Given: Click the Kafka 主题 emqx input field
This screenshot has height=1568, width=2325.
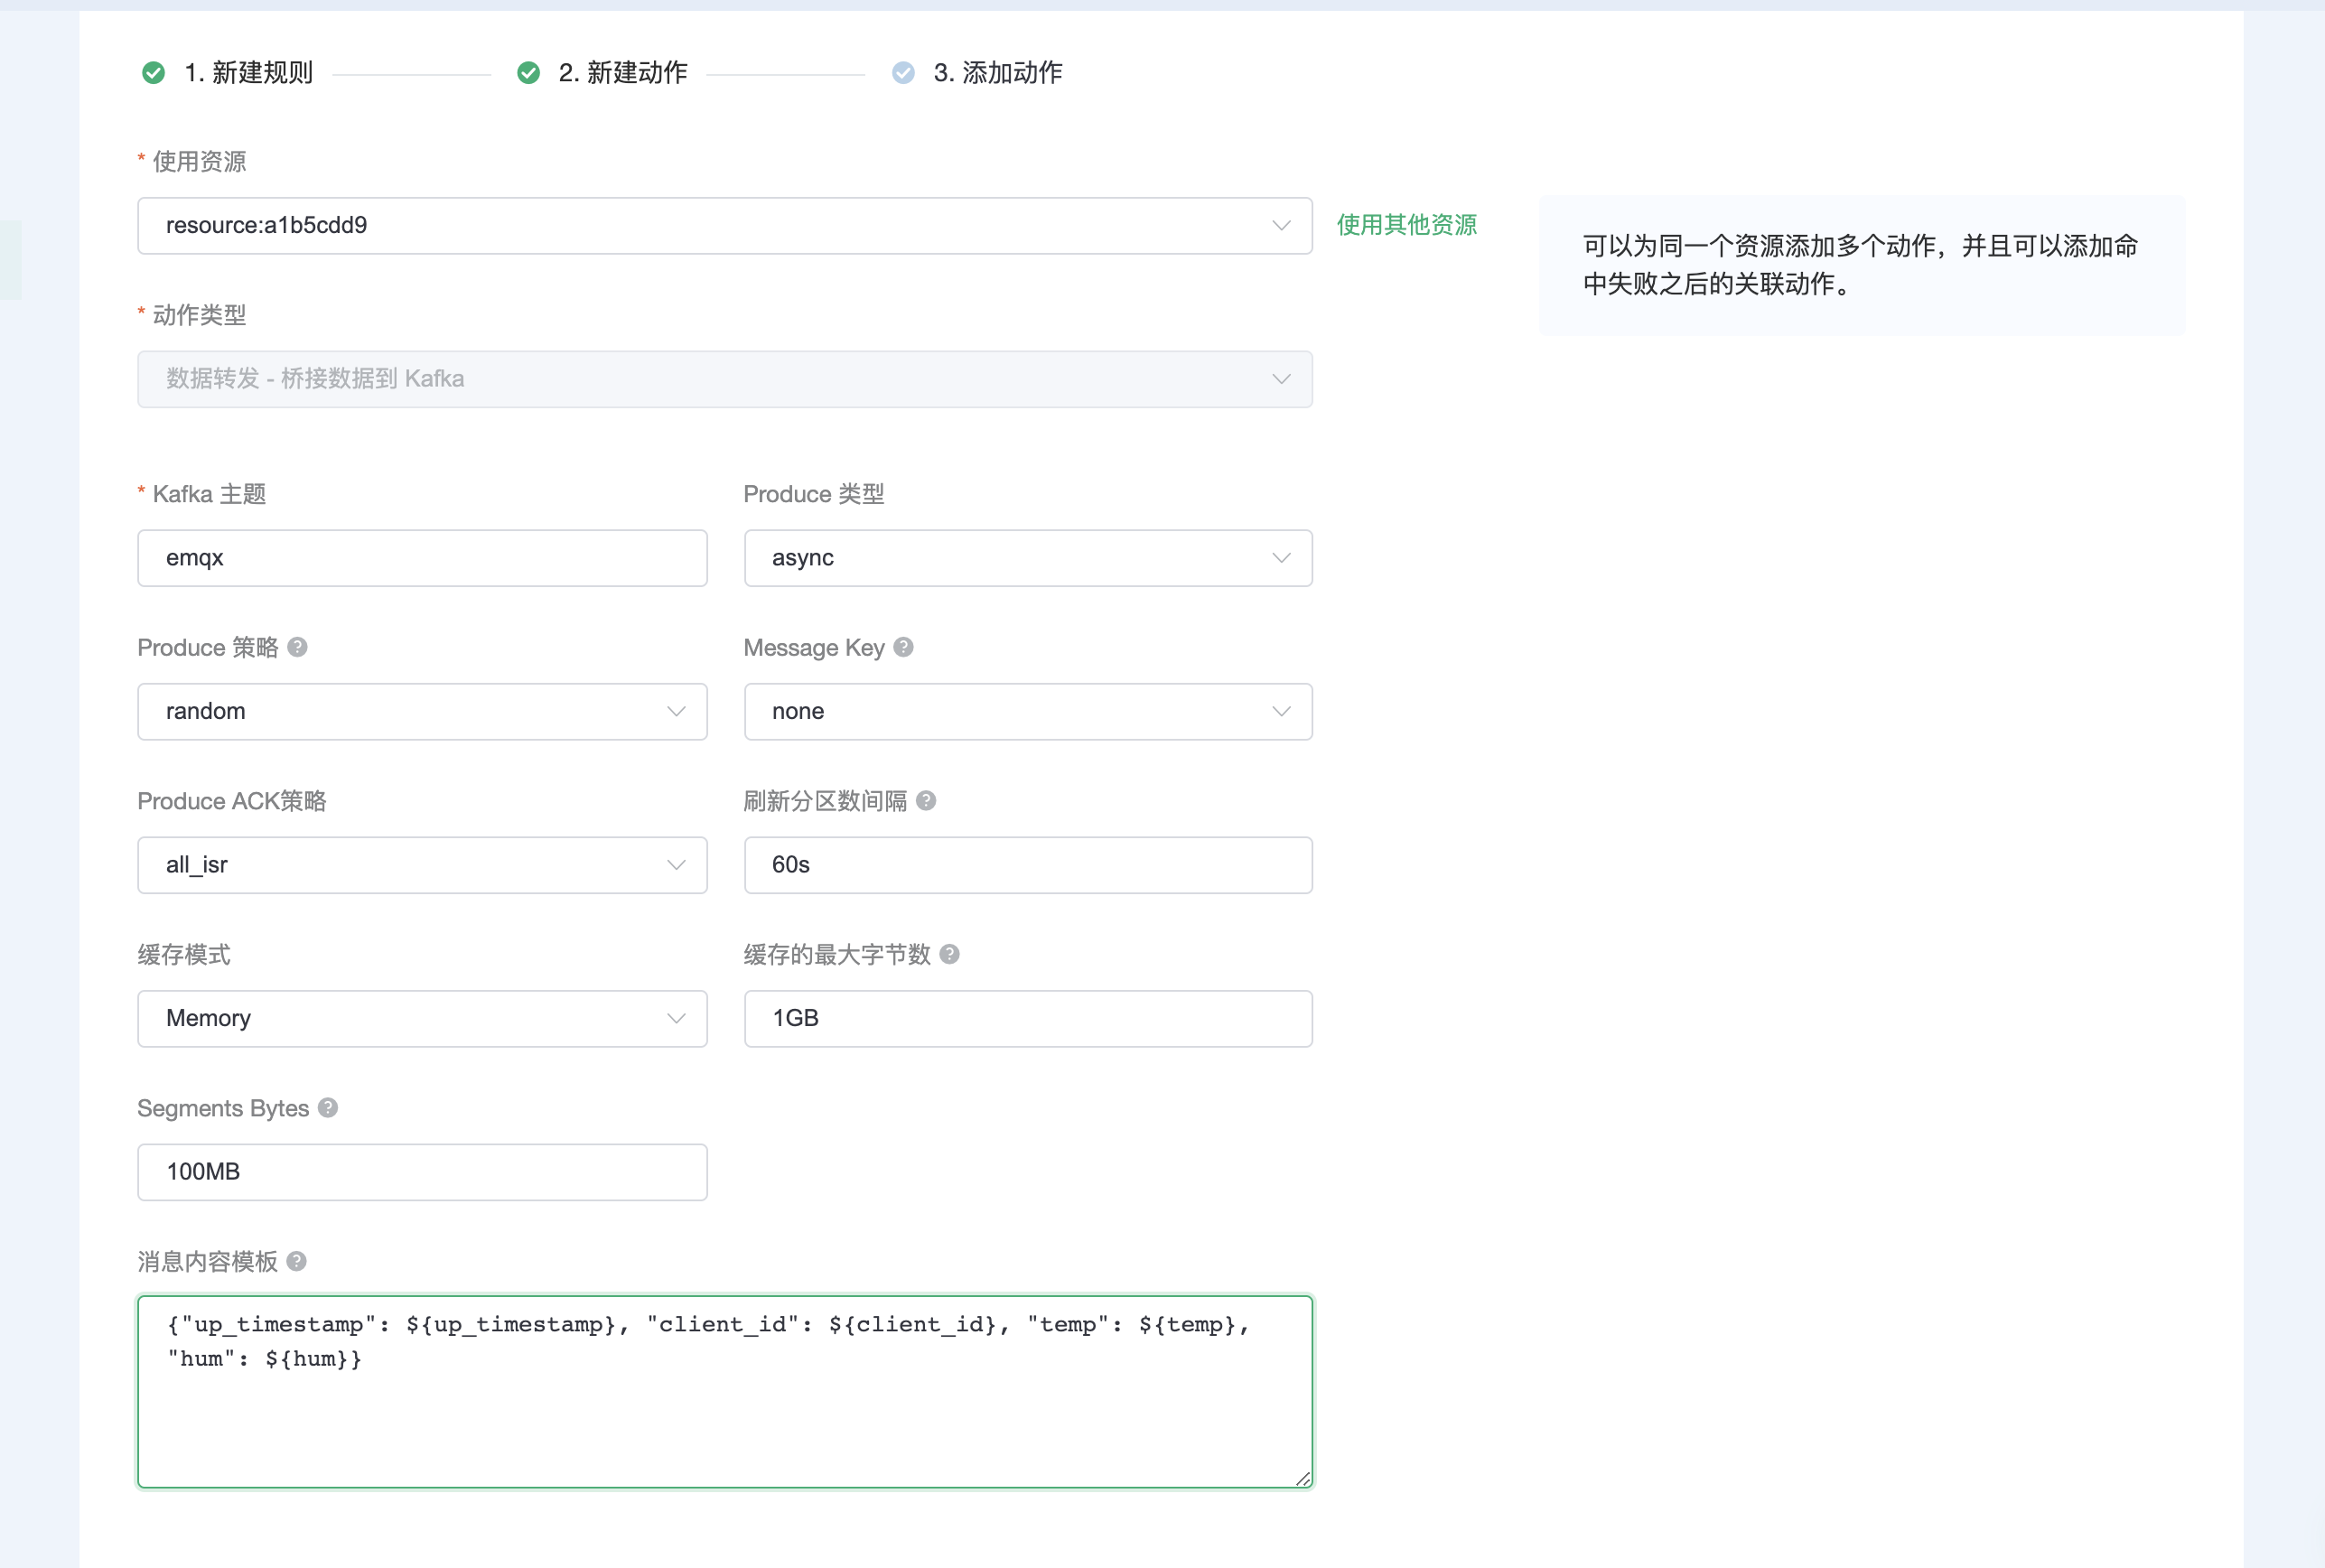Looking at the screenshot, I should [x=422, y=558].
